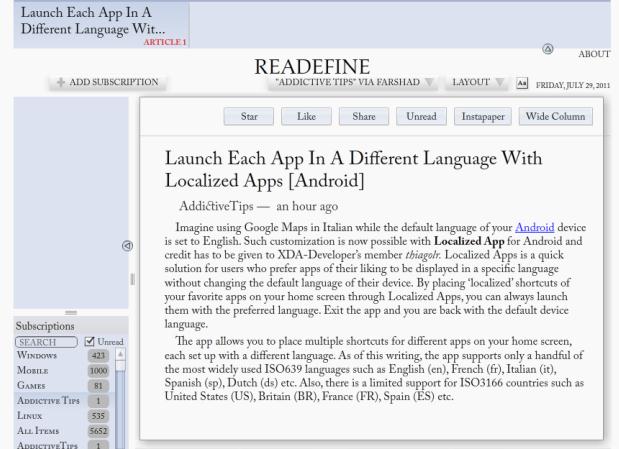The height and width of the screenshot is (449, 619).
Task: Click the 423 unread count badge
Action: click(98, 355)
